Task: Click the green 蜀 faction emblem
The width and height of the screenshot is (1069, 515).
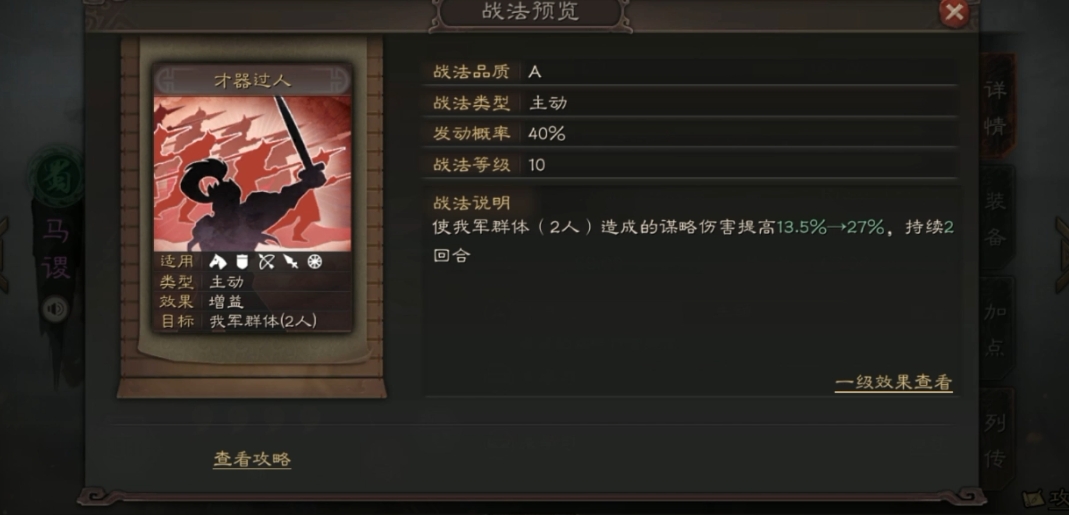Action: point(55,175)
